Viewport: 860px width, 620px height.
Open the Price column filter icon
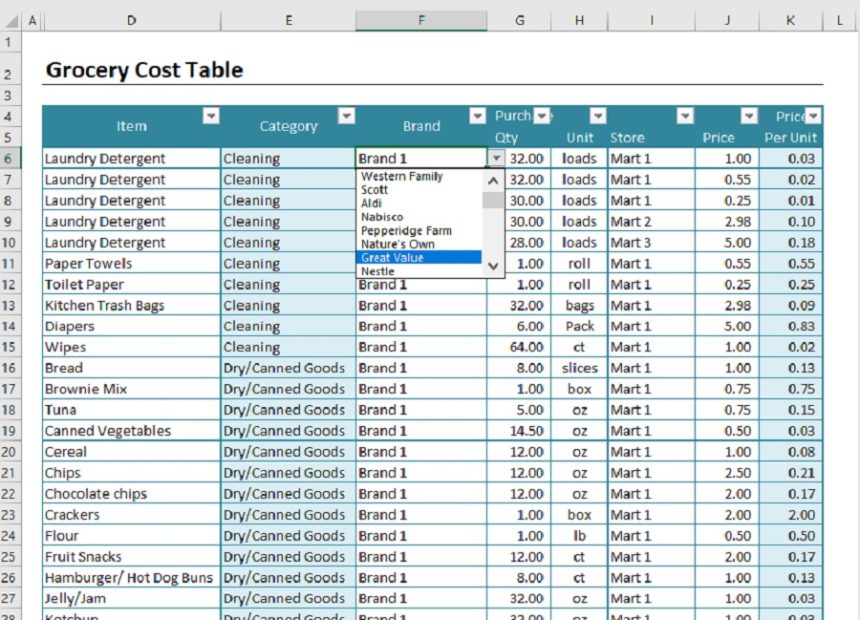click(749, 116)
